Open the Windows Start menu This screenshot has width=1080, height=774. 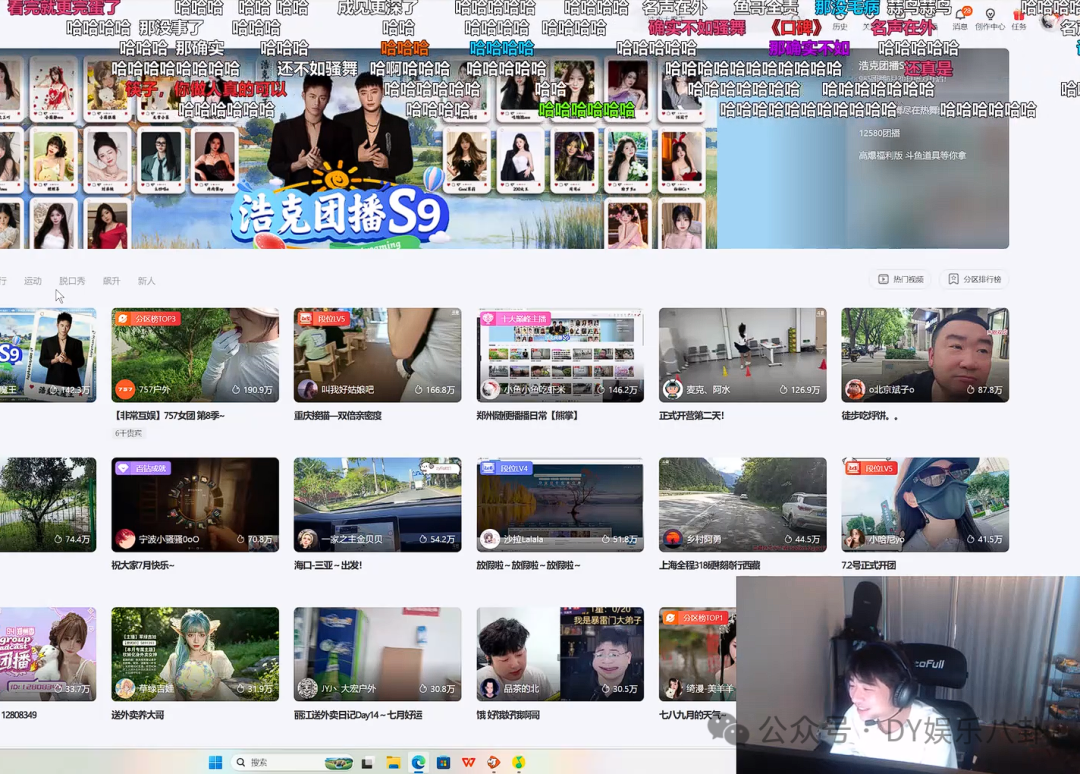[216, 762]
